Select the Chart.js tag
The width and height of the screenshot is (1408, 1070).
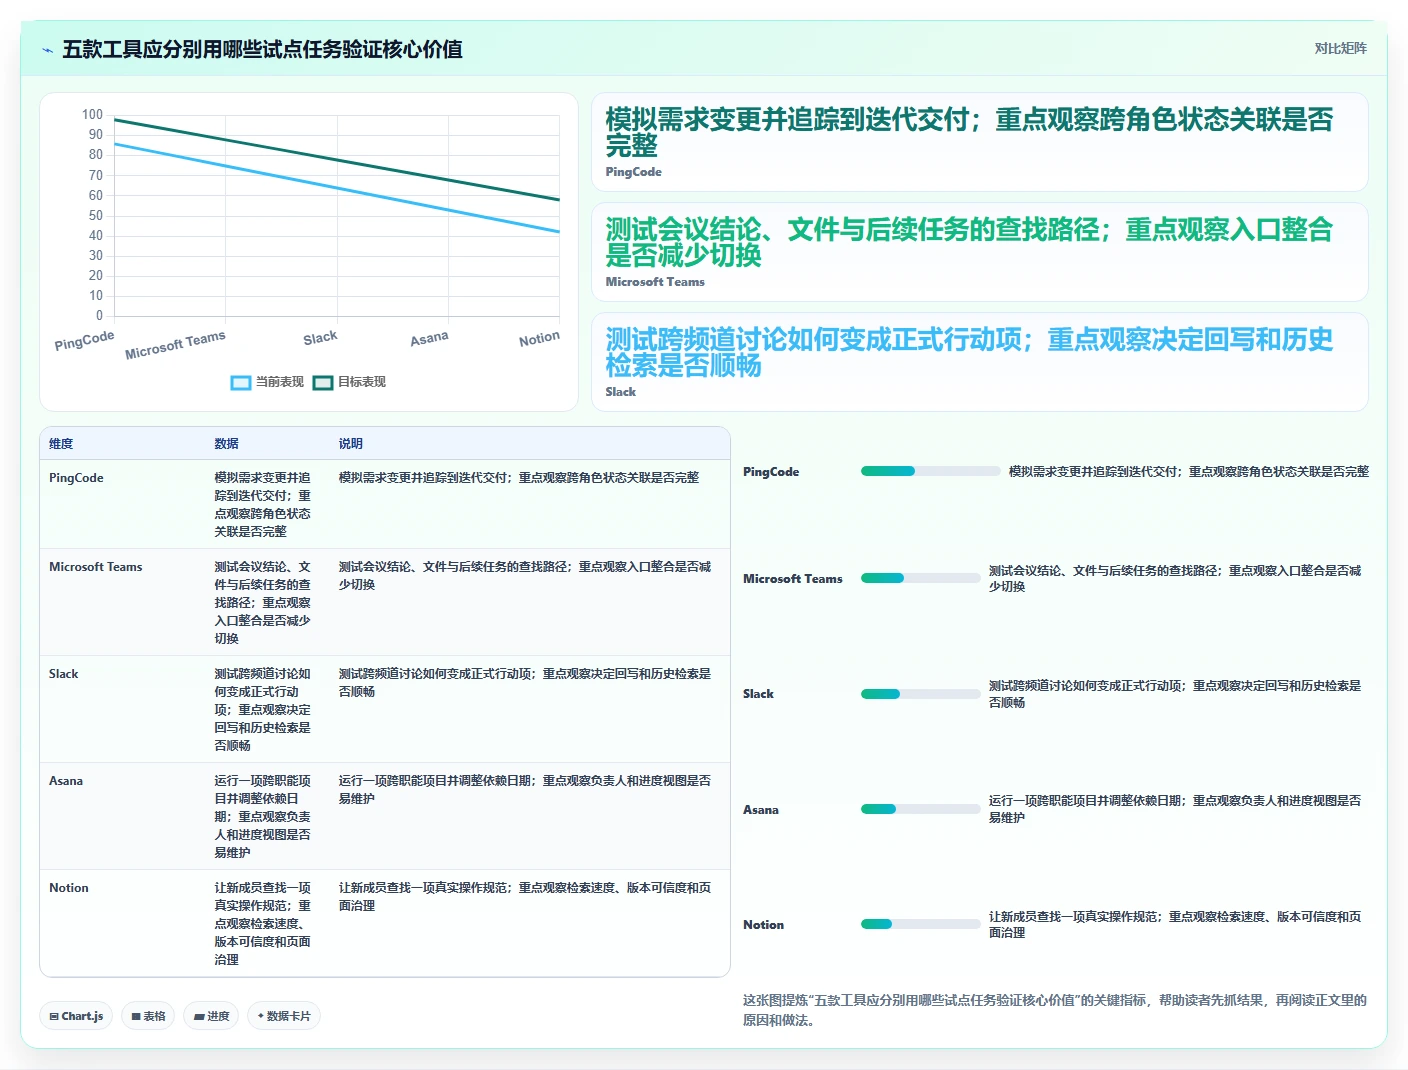[x=76, y=1016]
